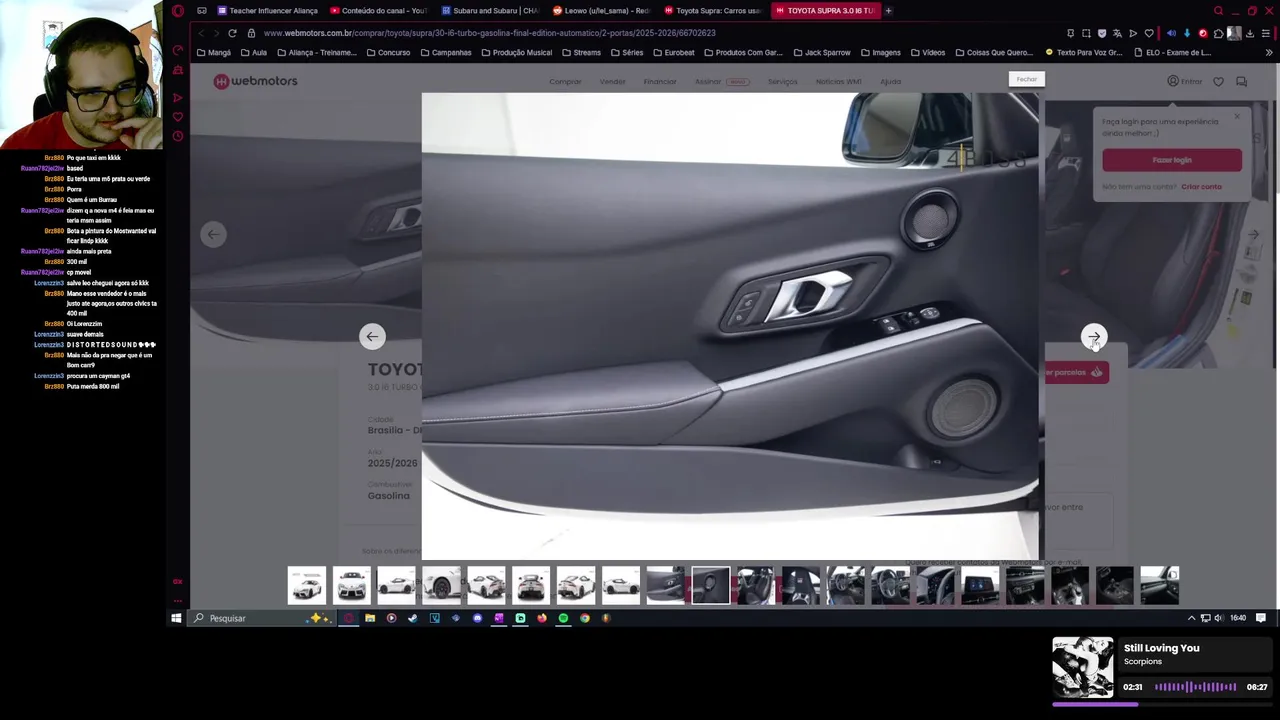1280x720 pixels.
Task: Open the Vender menu
Action: [x=612, y=82]
